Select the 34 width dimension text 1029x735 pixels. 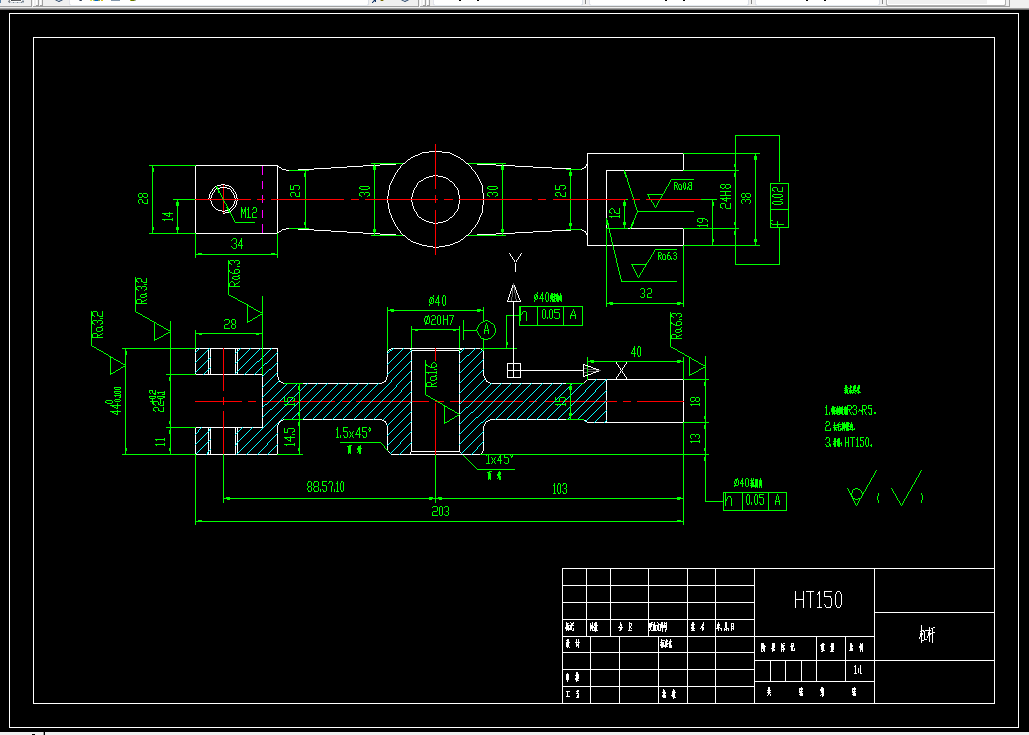(237, 244)
